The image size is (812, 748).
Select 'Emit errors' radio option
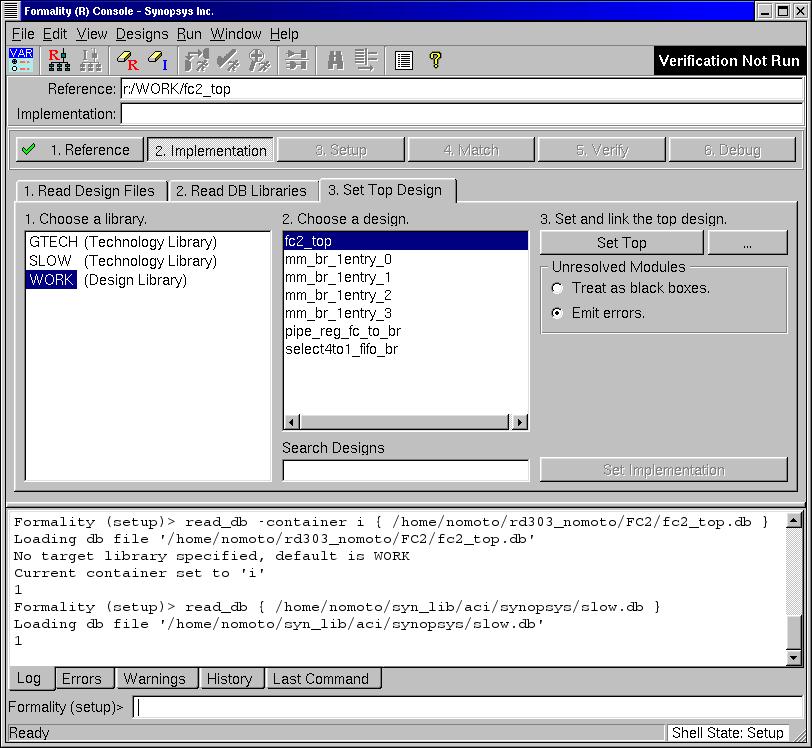click(x=557, y=313)
